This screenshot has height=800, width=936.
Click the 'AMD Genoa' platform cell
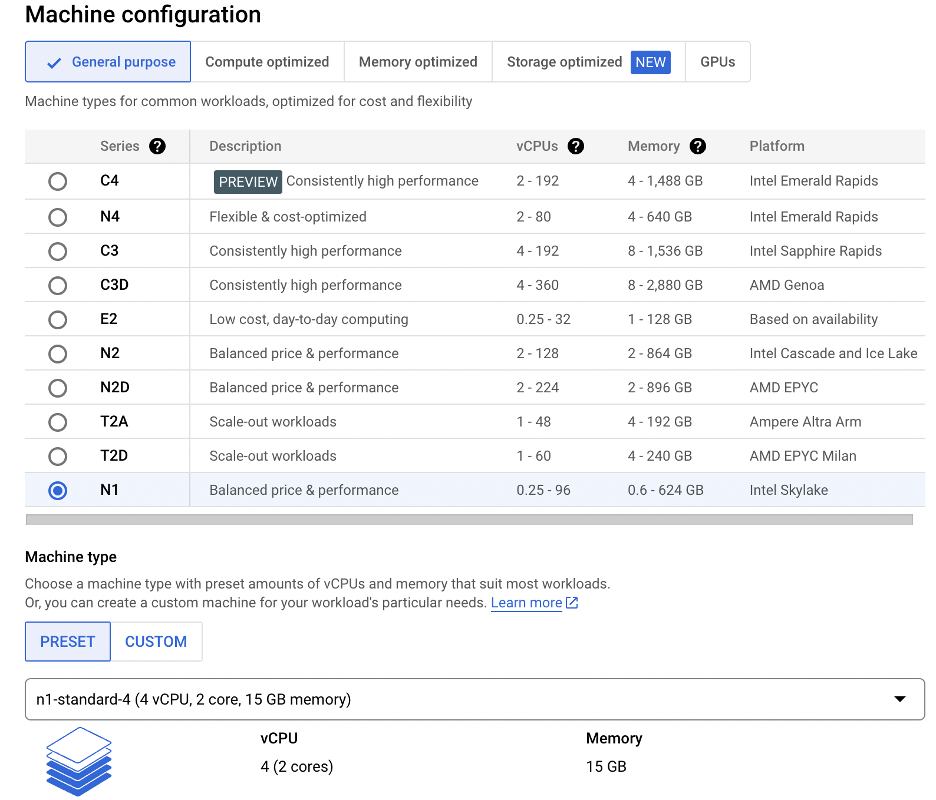(787, 285)
